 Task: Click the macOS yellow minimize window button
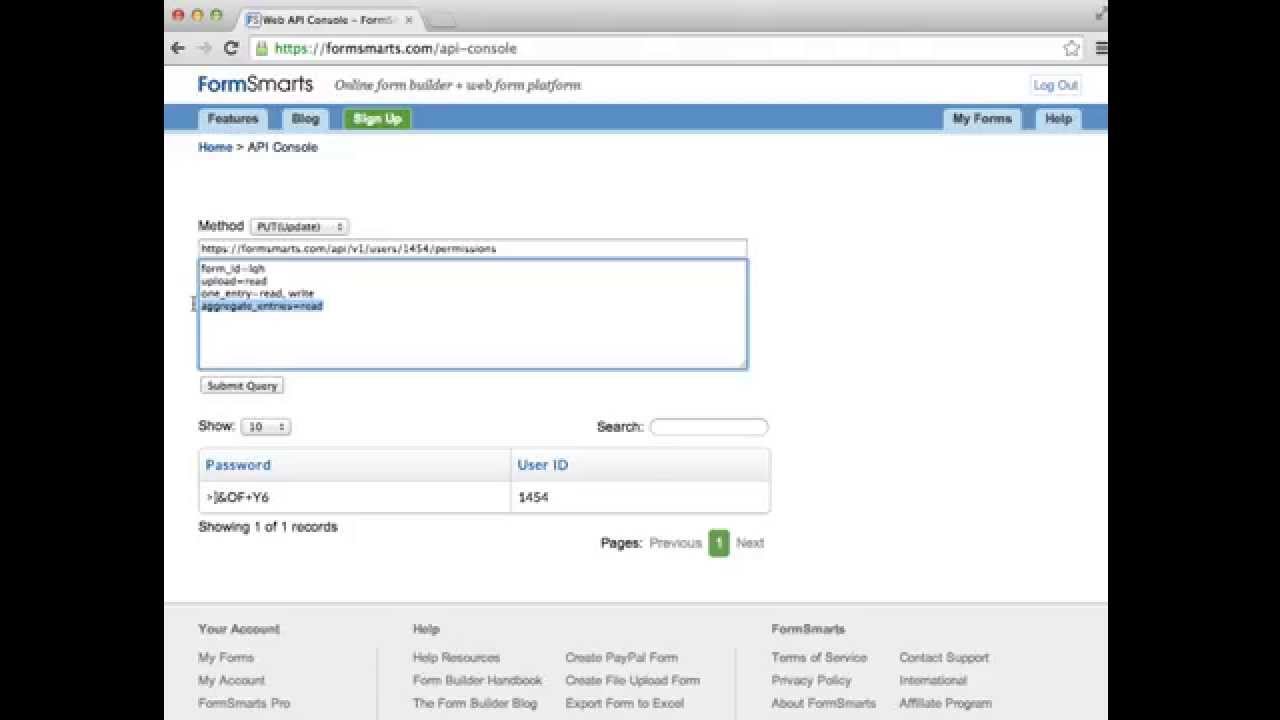coord(197,15)
